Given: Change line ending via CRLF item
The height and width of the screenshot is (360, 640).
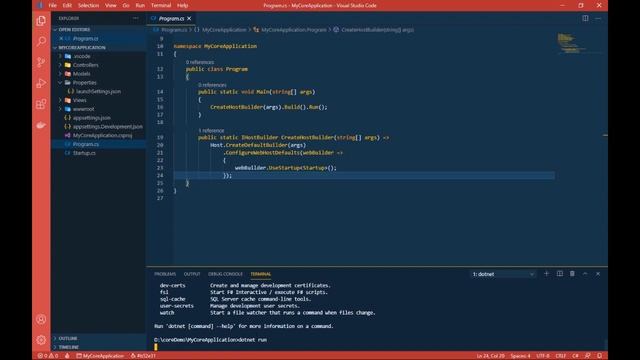Looking at the screenshot, I should pos(560,356).
